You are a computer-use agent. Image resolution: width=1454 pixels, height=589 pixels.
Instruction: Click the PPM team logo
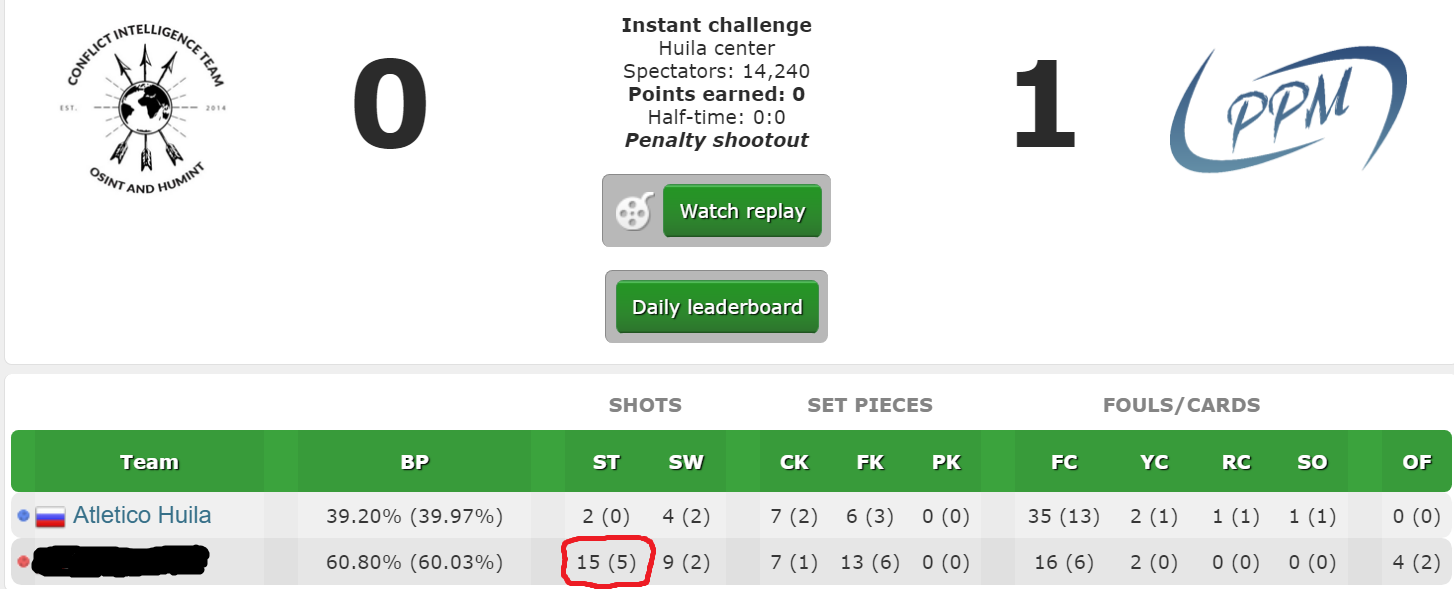[x=1288, y=109]
